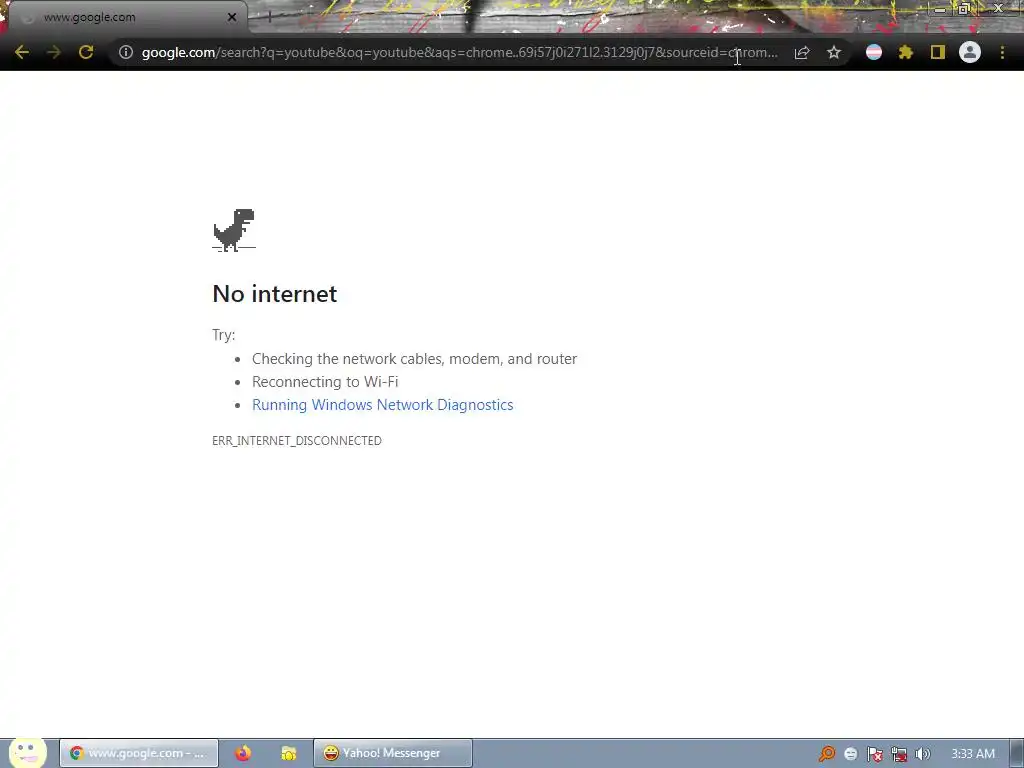The image size is (1024, 768).
Task: Open Yahoo! Messenger taskbar button
Action: tap(393, 753)
